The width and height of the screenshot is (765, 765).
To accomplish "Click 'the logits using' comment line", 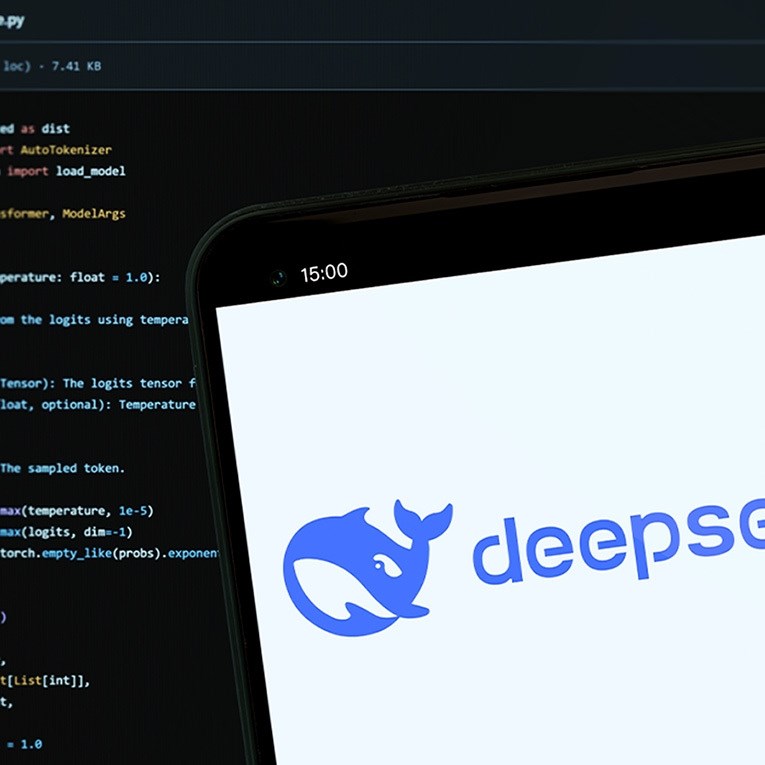I will 77,320.
